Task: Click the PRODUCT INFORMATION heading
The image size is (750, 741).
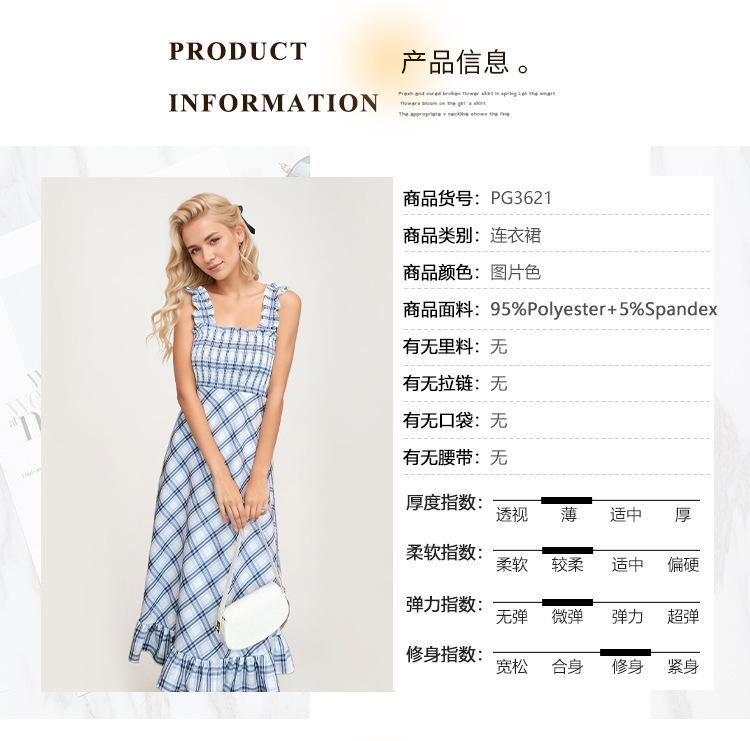Action: (273, 77)
